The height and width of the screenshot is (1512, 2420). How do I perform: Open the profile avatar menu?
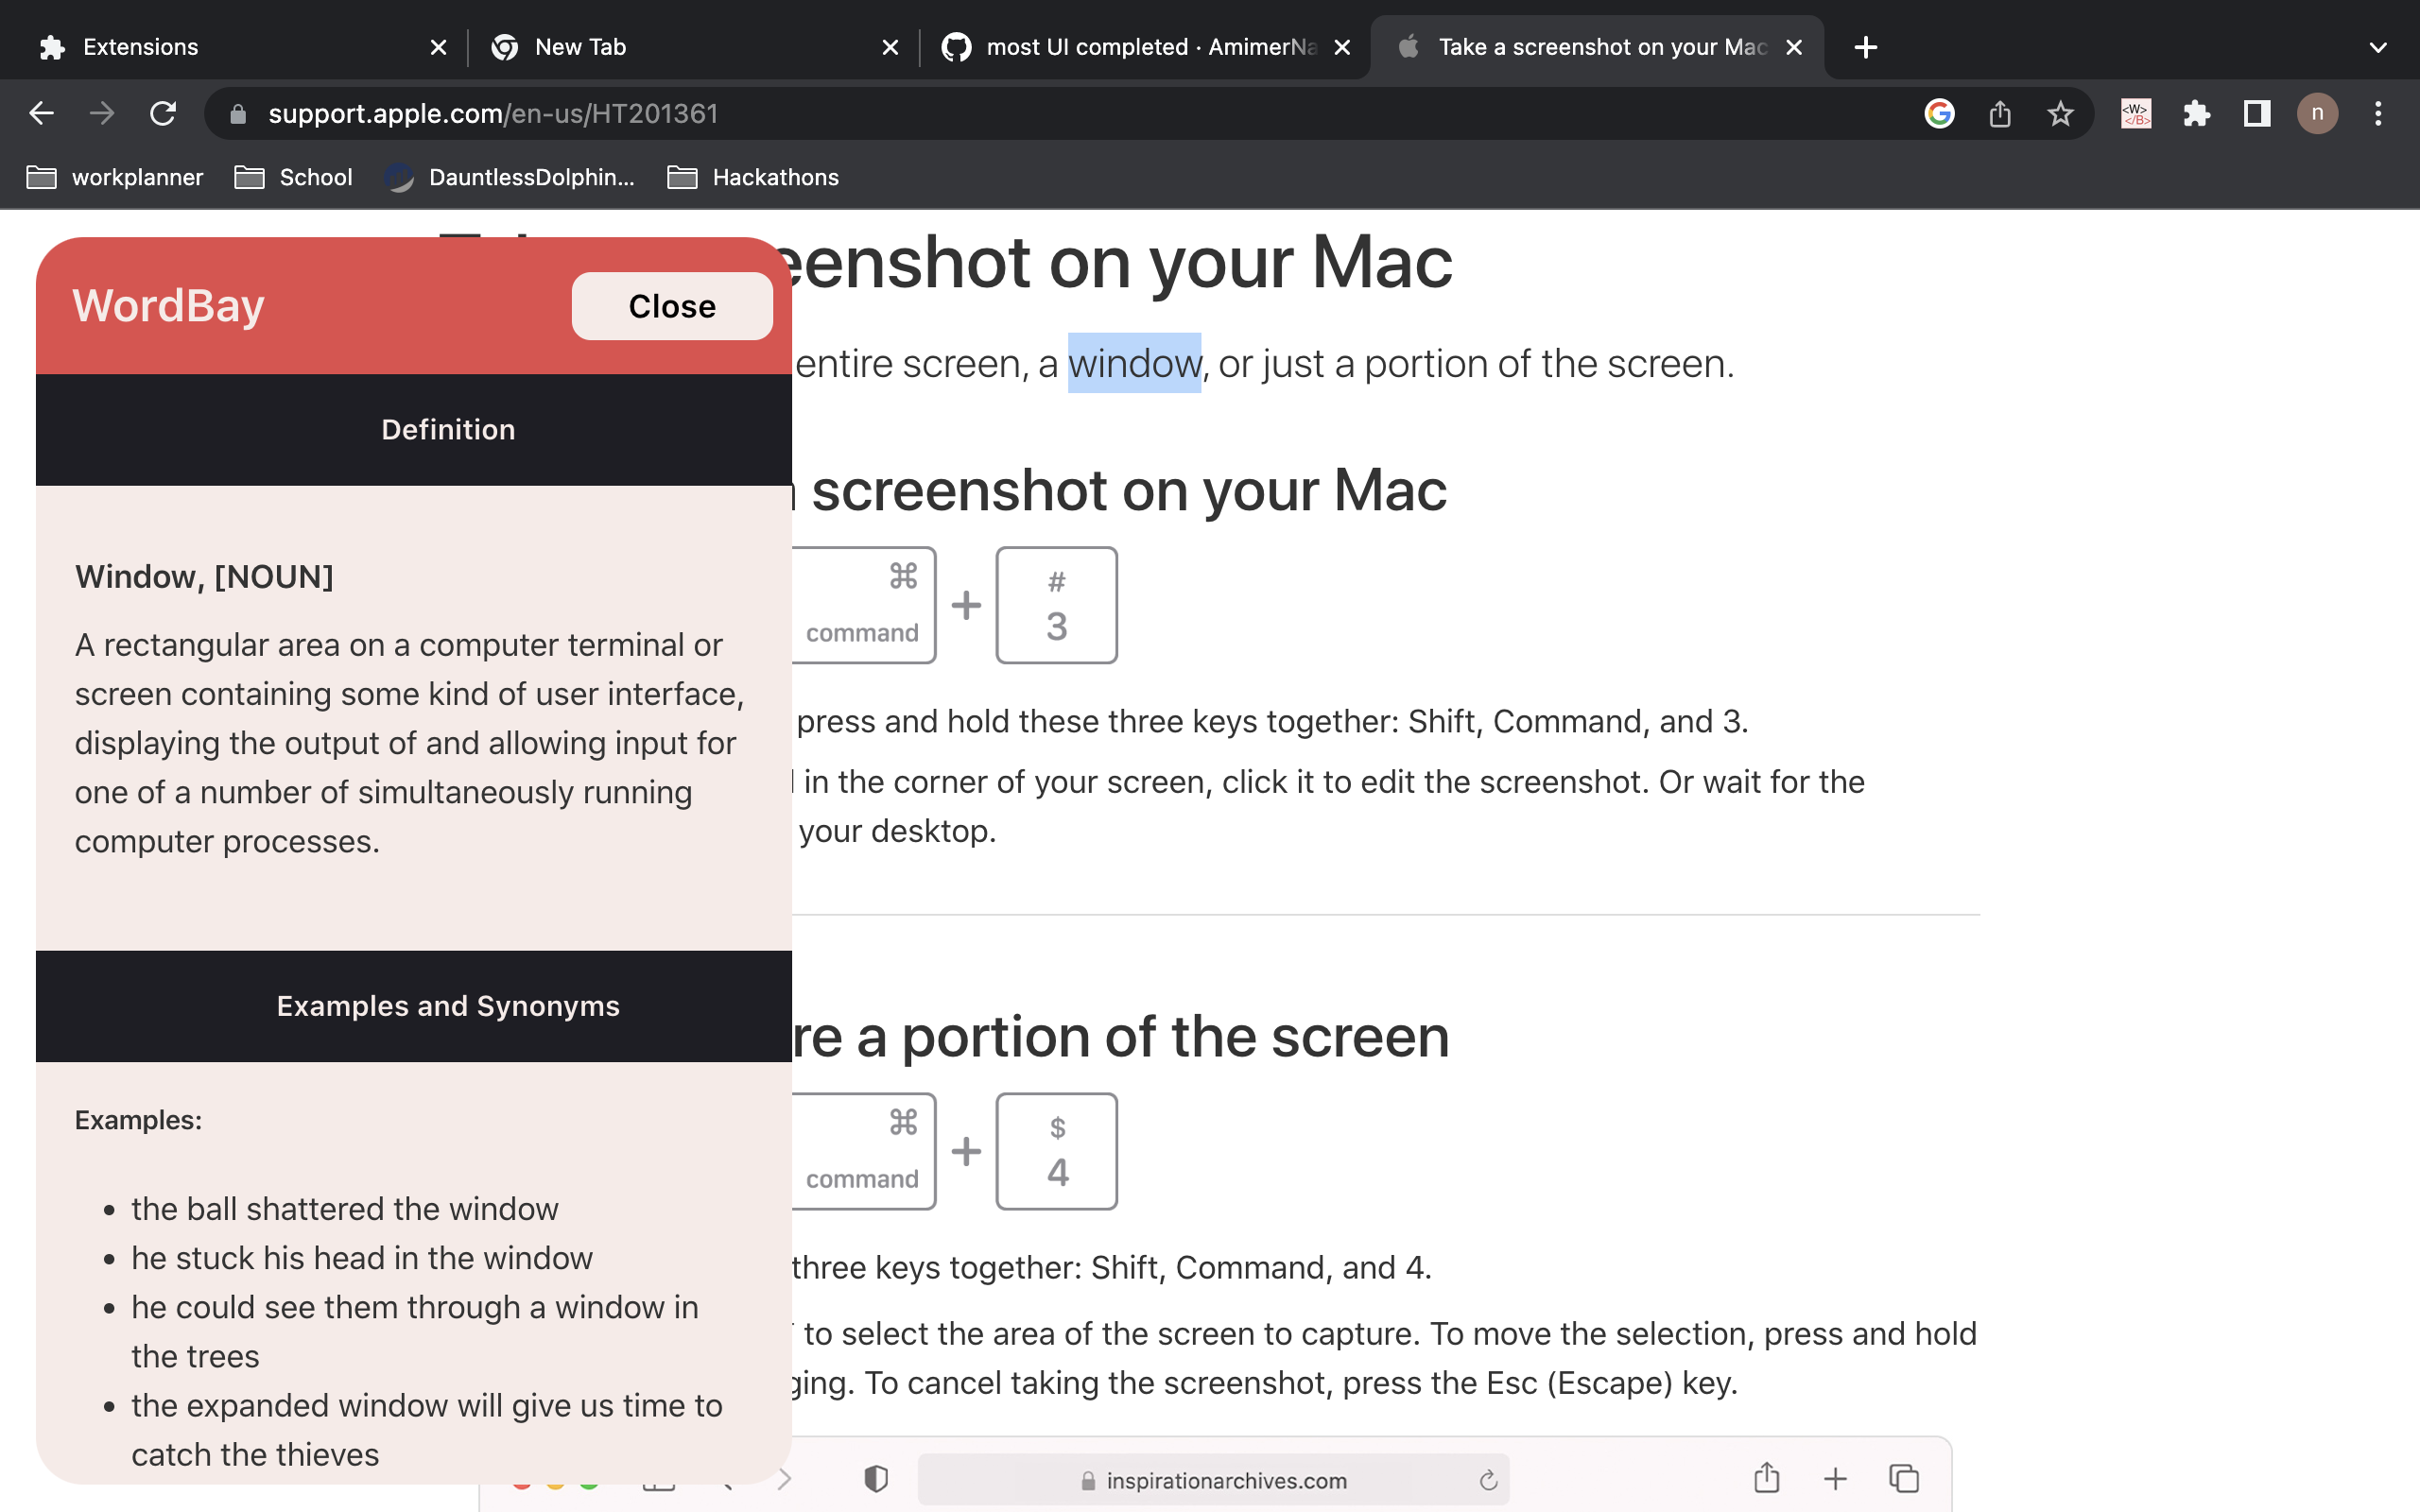[x=2317, y=114]
